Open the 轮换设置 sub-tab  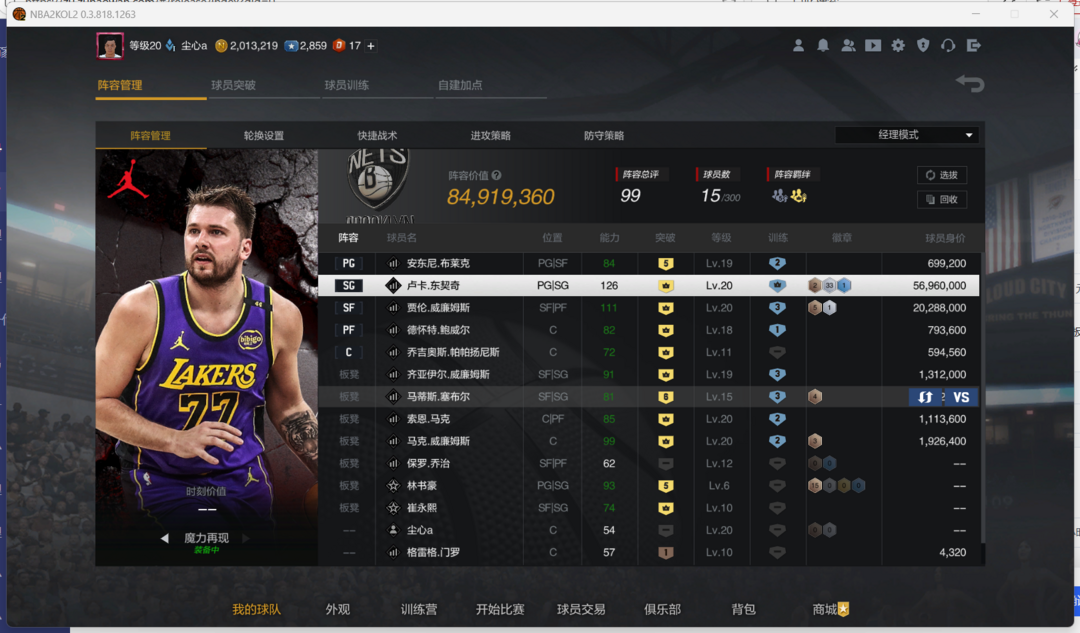pos(264,136)
